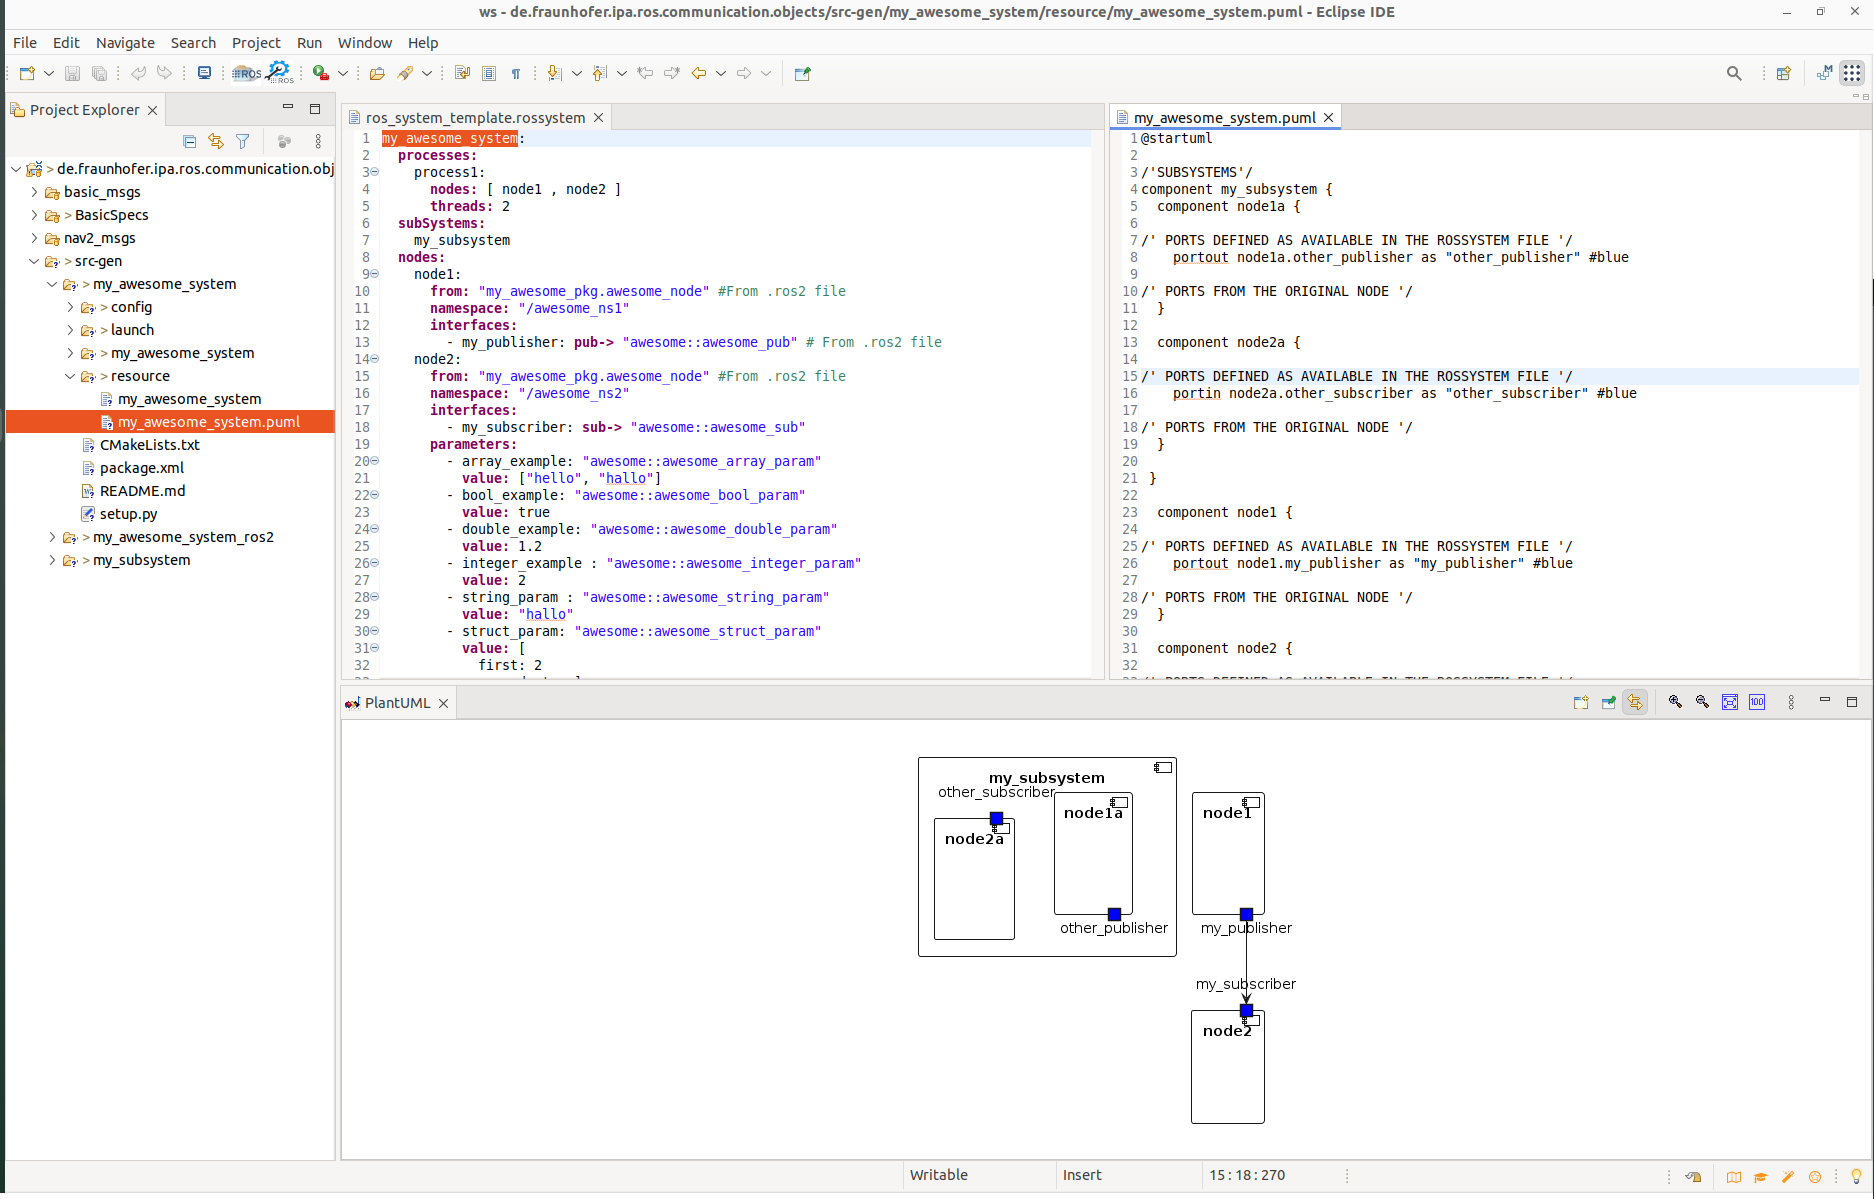Click the back navigation arrow

click(699, 73)
